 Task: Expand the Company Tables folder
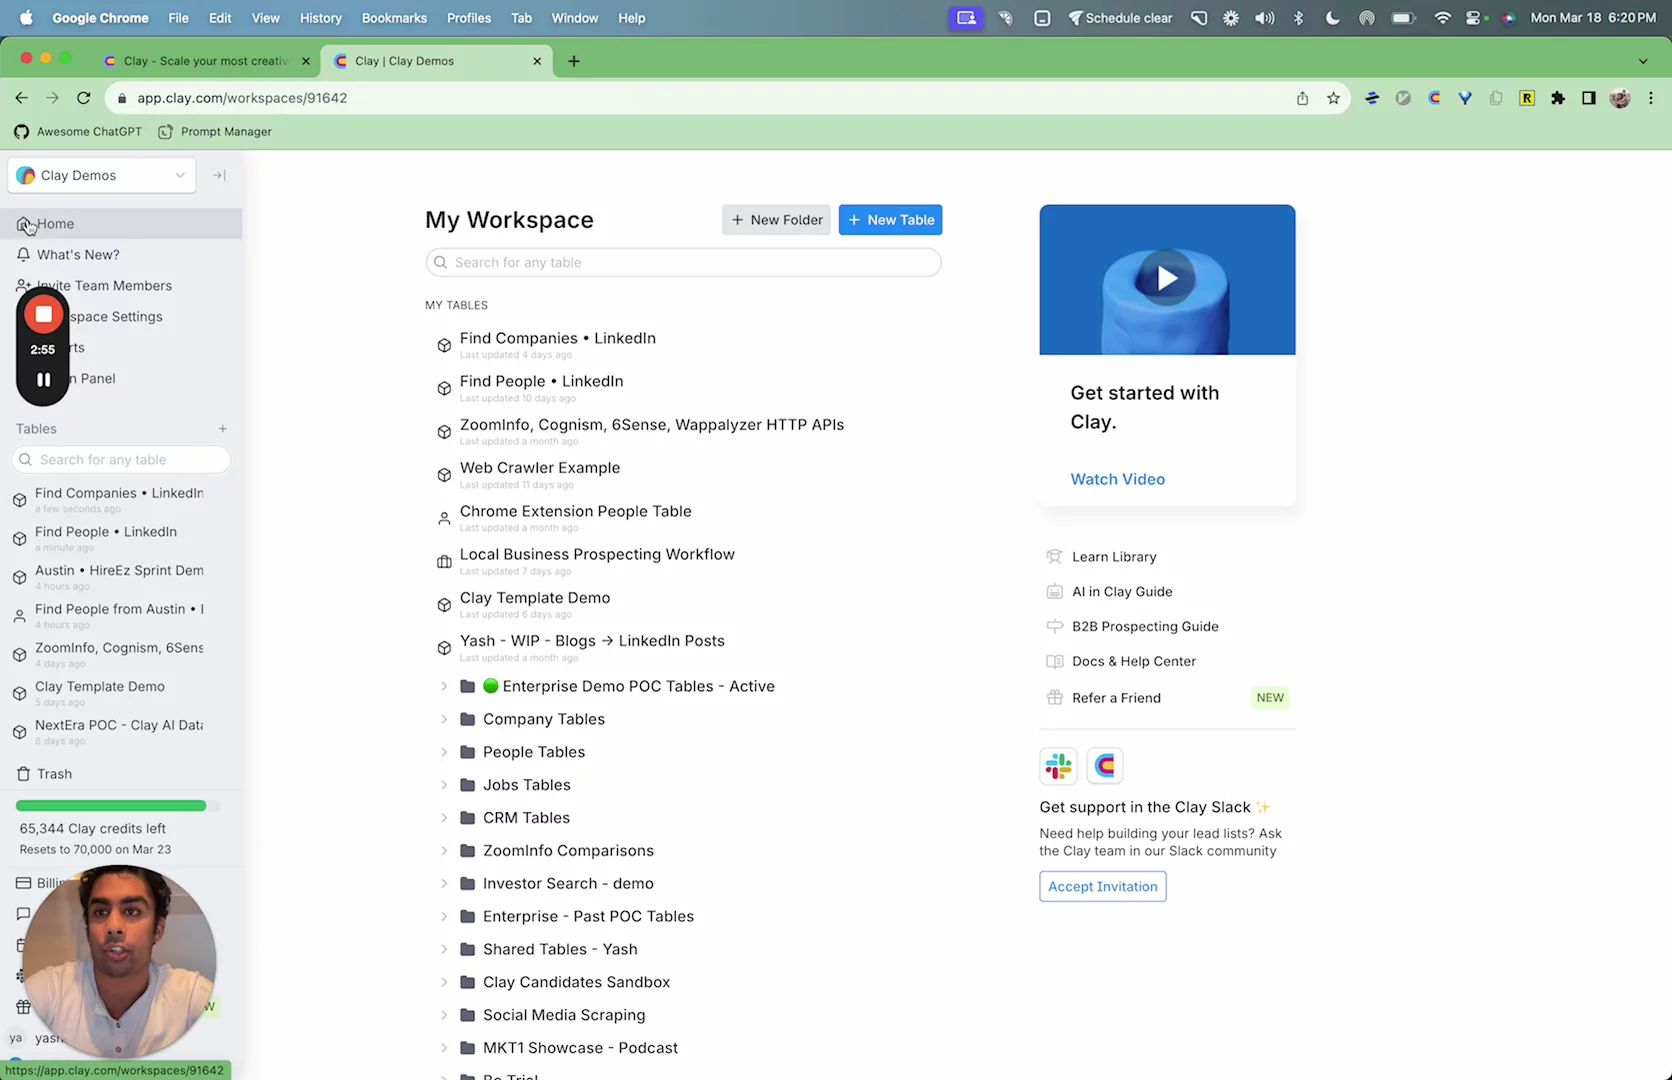(x=444, y=719)
